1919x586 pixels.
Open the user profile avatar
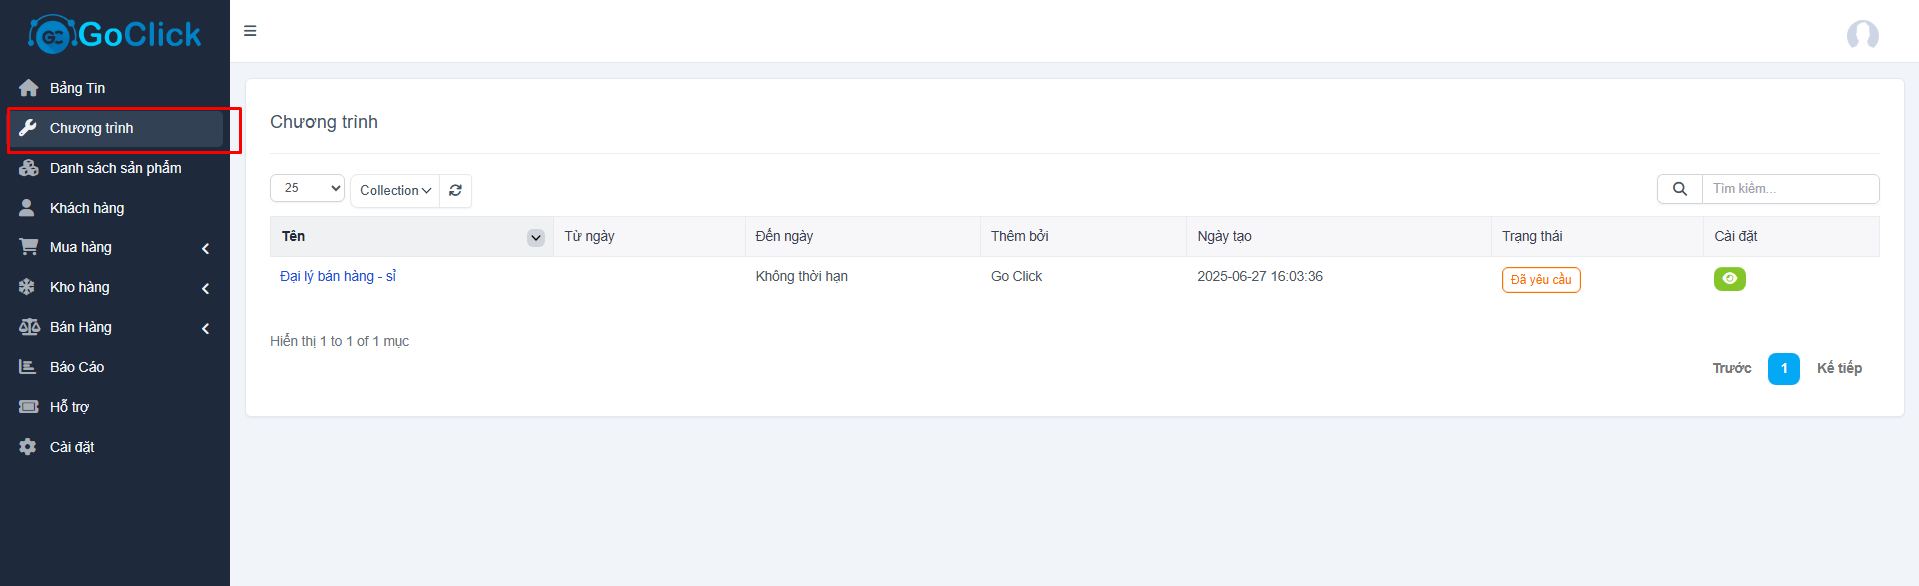click(1862, 35)
